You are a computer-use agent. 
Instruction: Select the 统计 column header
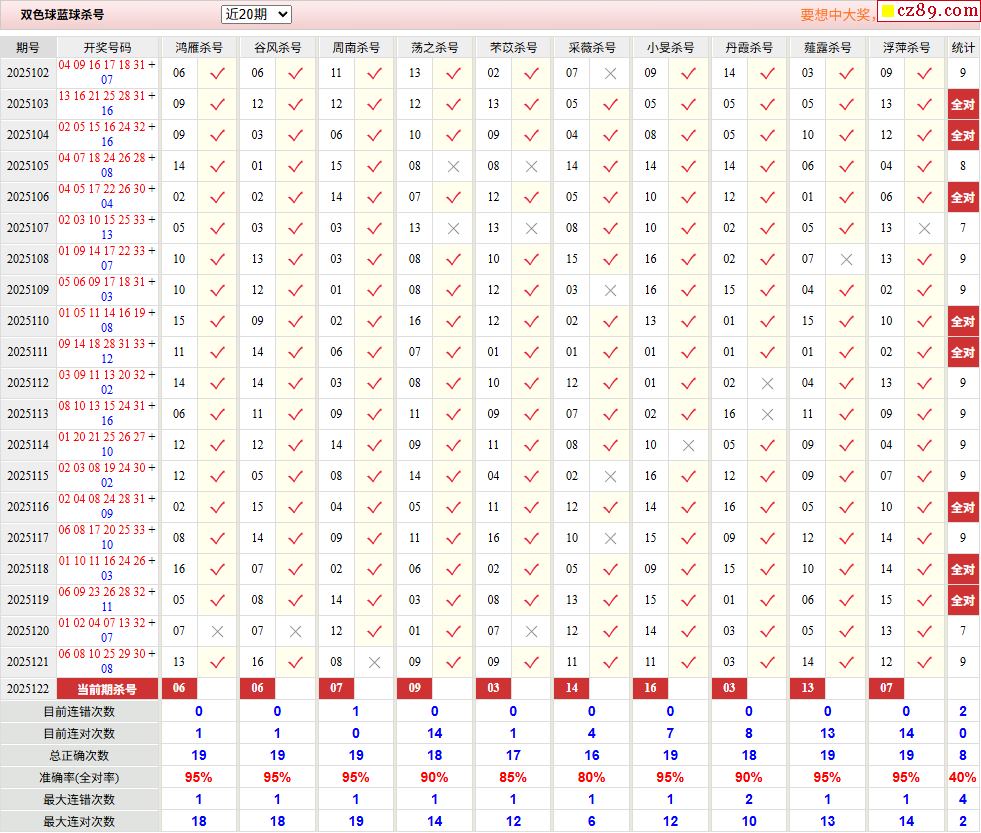[962, 47]
